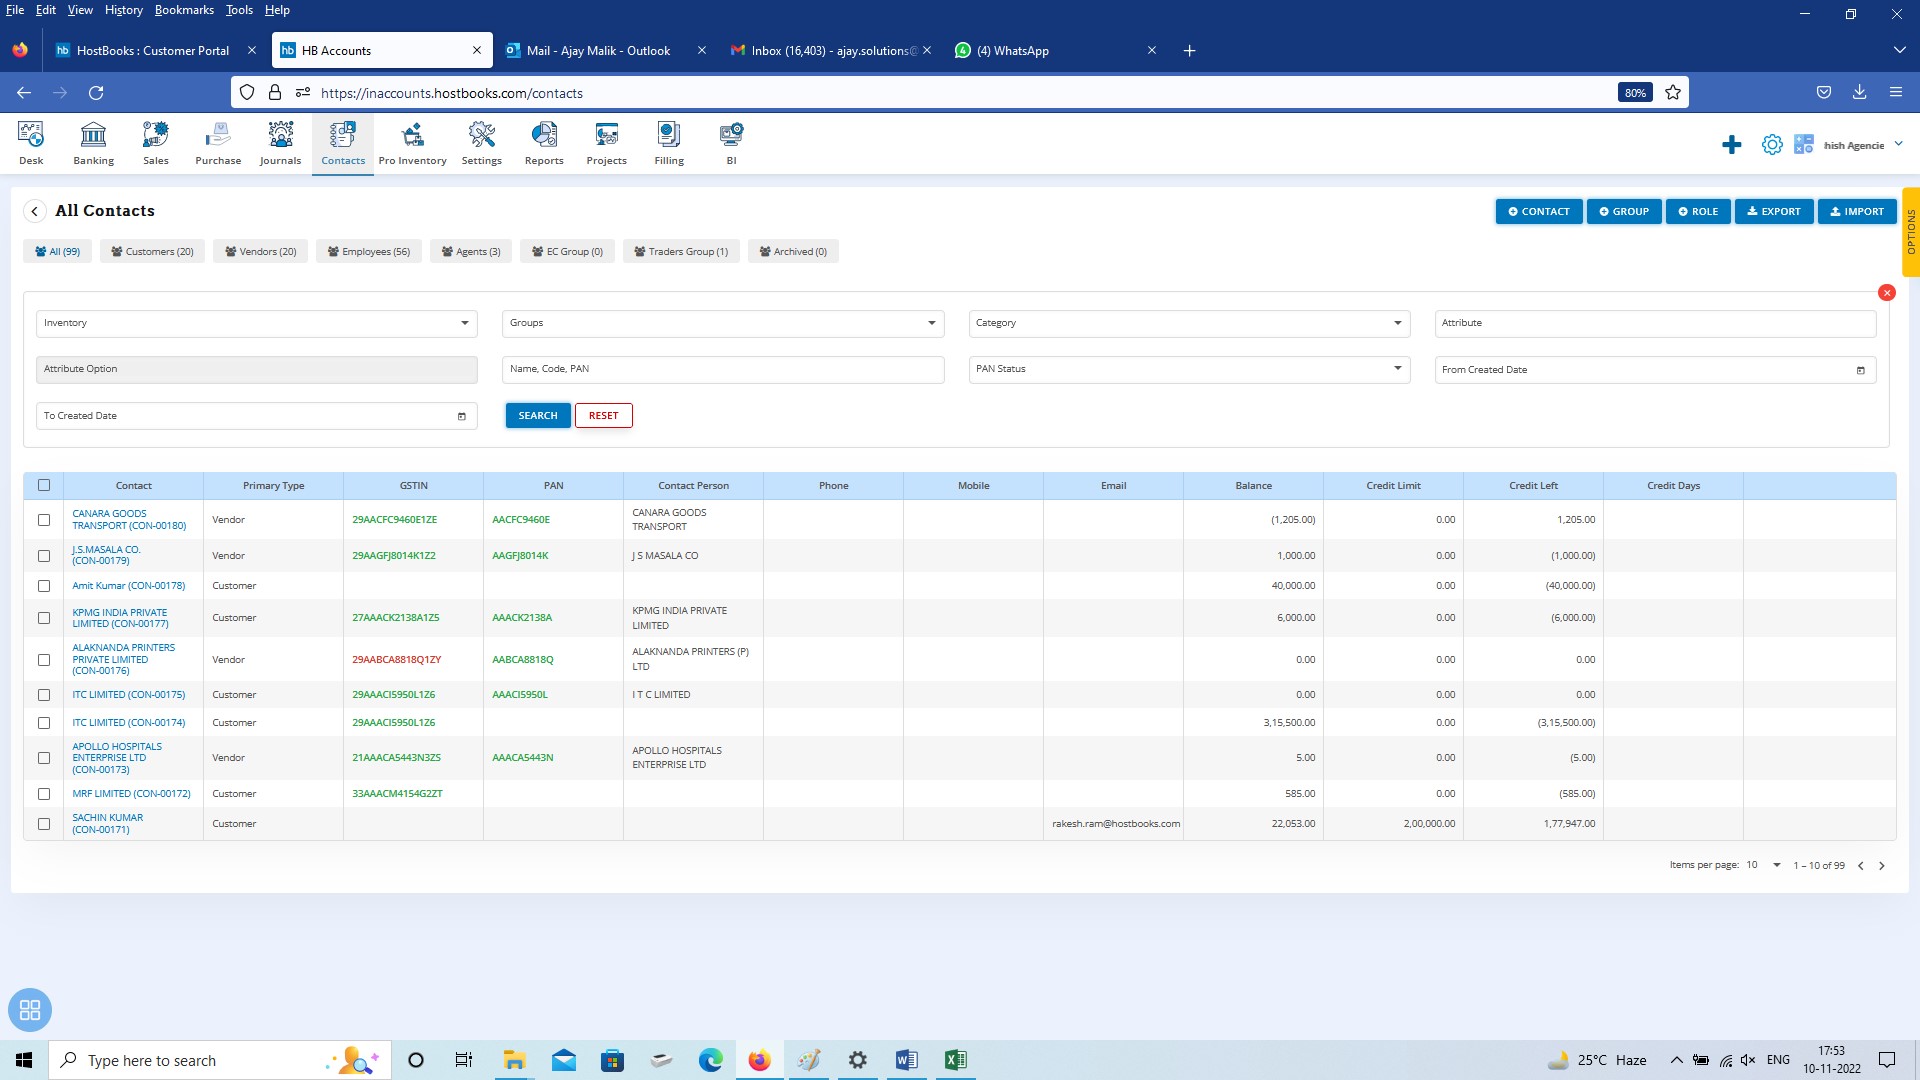Screen dimensions: 1920x1080
Task: Click the Contacts navigation icon
Action: click(x=343, y=142)
